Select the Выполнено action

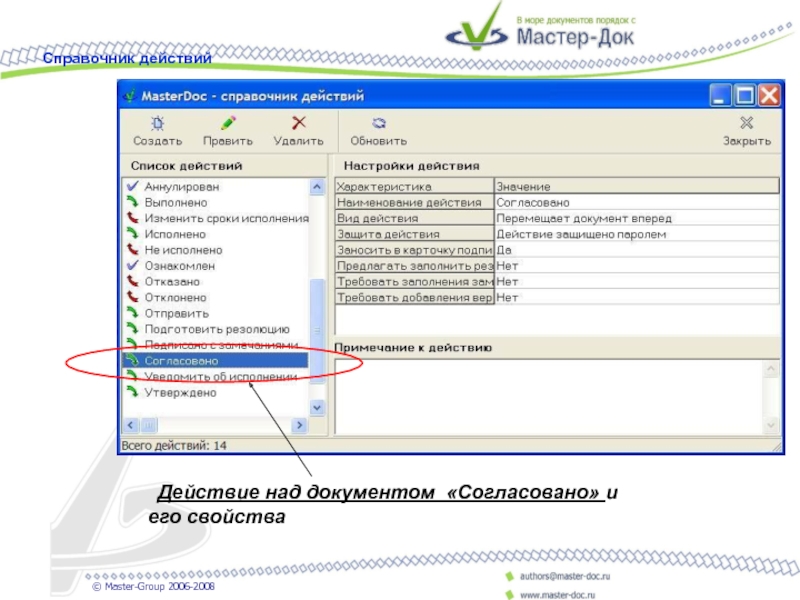pyautogui.click(x=176, y=203)
